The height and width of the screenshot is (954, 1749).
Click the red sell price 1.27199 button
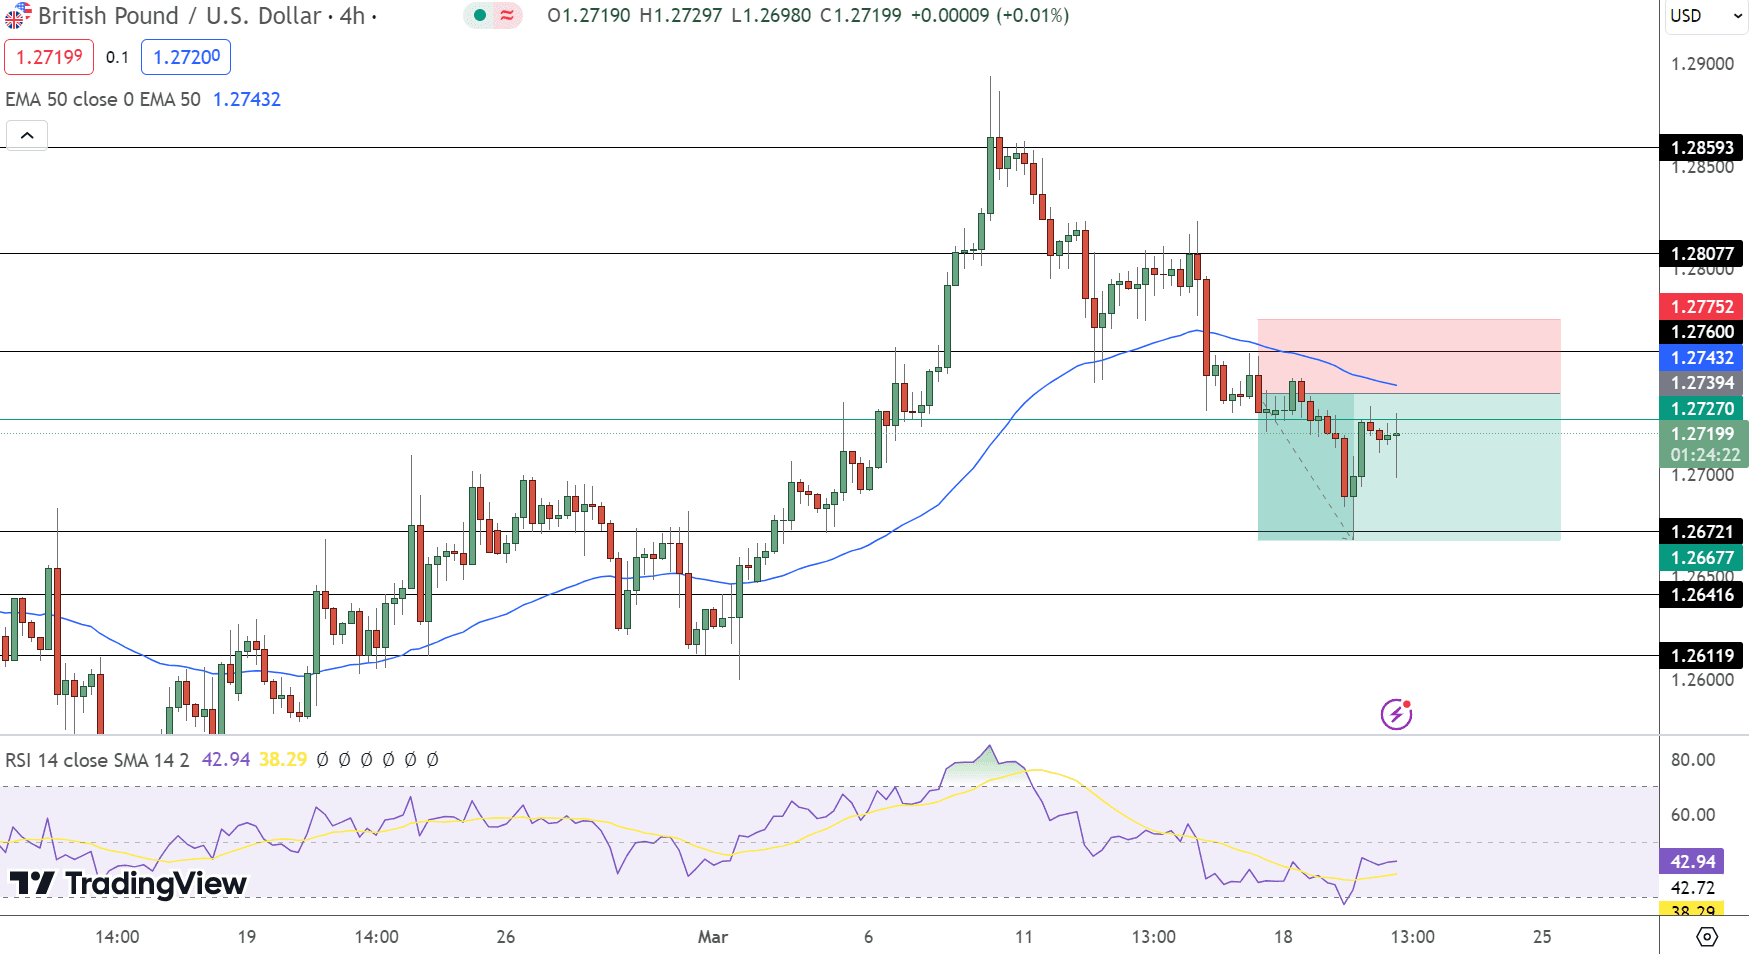point(49,57)
